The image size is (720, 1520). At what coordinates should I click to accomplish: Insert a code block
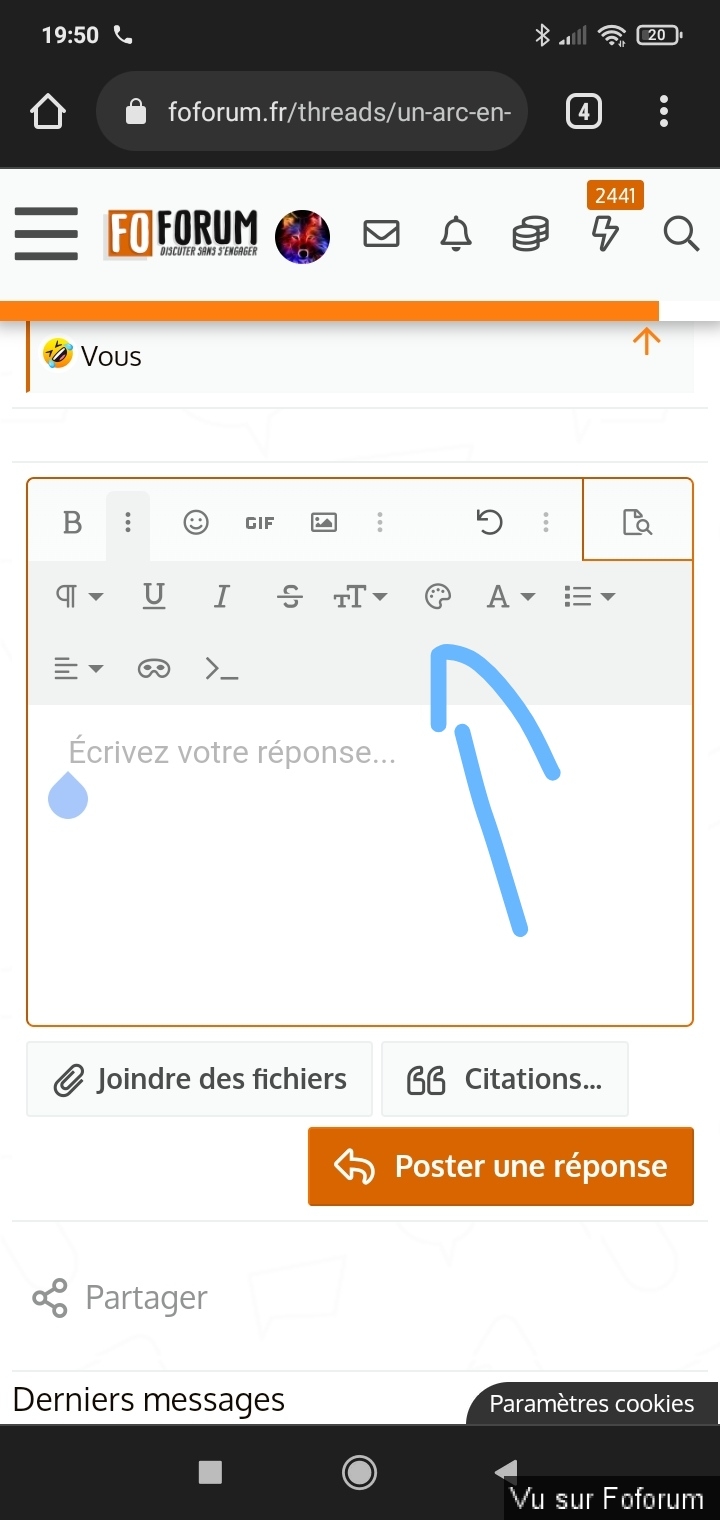pyautogui.click(x=221, y=669)
